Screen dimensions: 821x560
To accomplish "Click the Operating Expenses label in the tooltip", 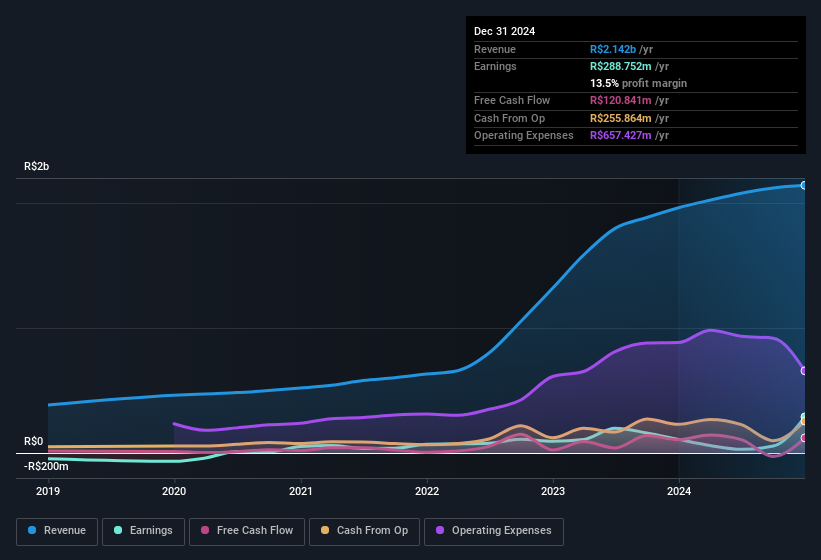I will pyautogui.click(x=524, y=136).
